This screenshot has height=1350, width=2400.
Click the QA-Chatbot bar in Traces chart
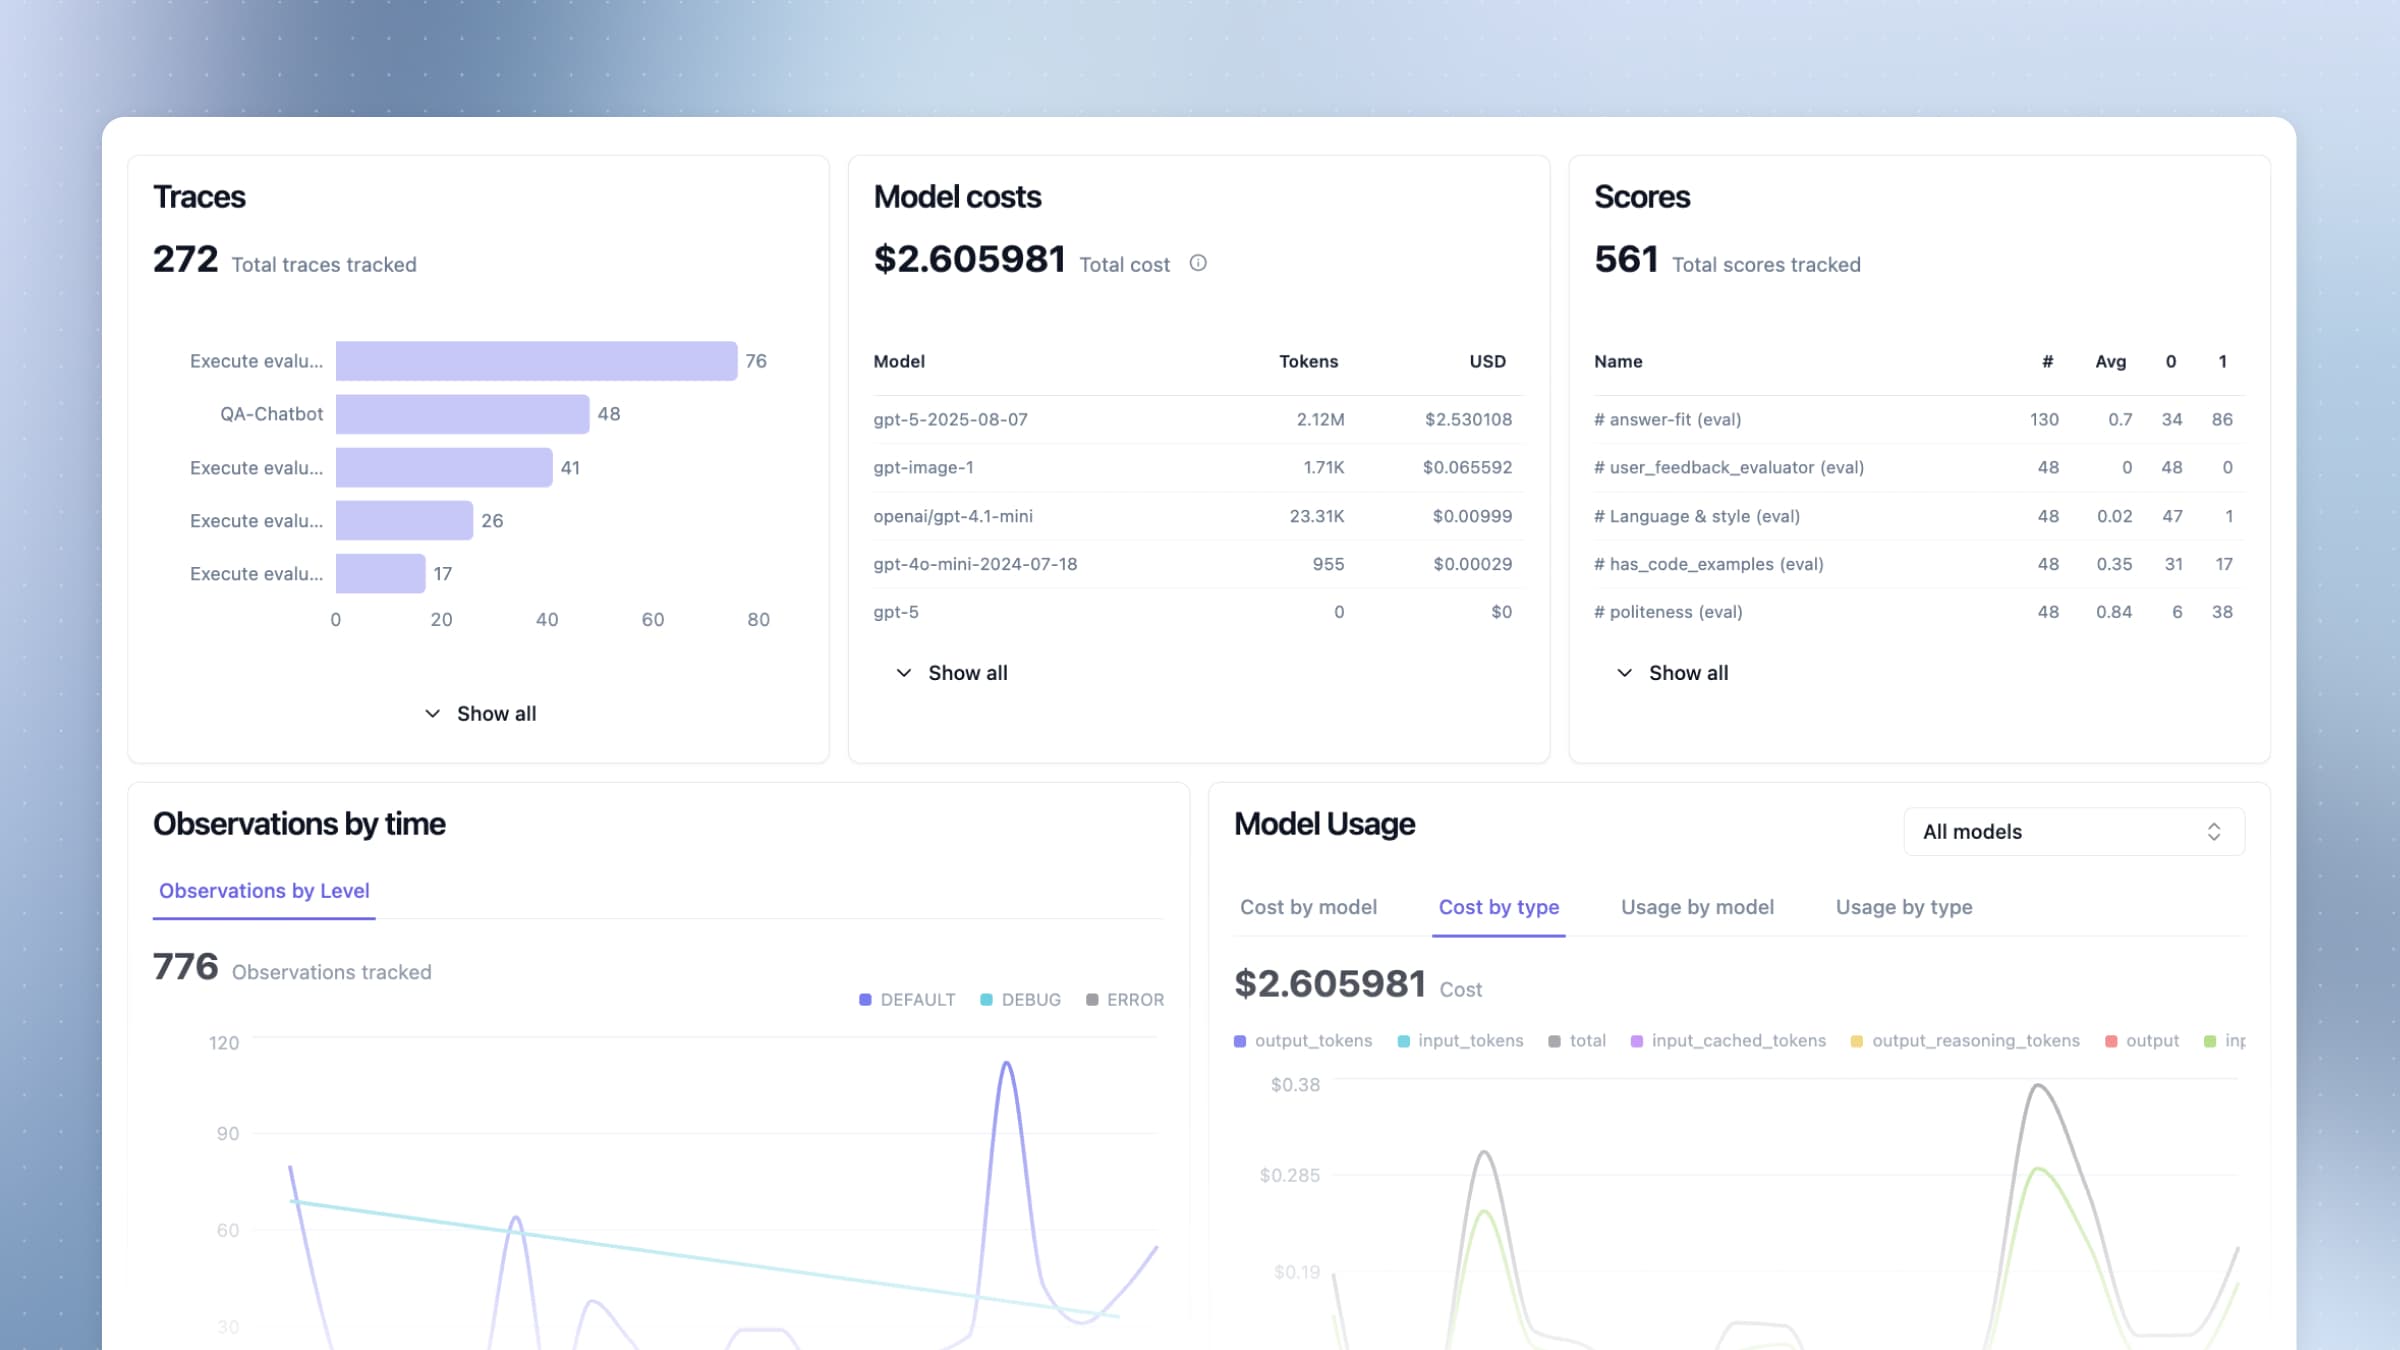[462, 413]
